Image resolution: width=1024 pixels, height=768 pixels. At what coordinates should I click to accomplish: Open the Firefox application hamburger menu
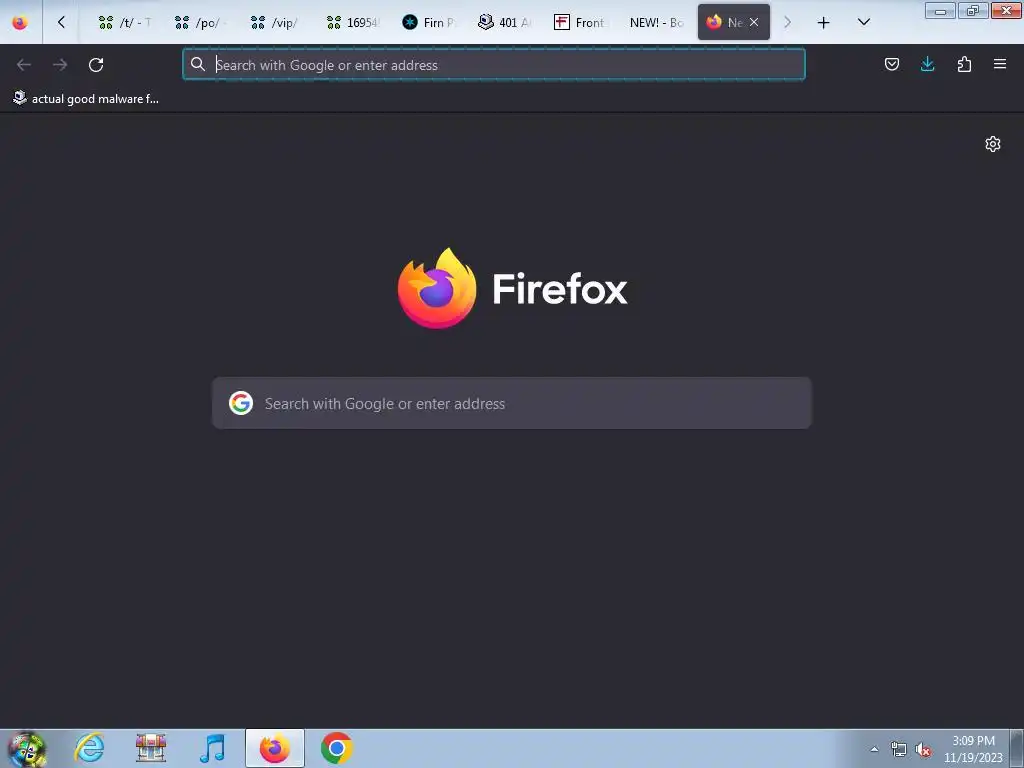(1000, 64)
